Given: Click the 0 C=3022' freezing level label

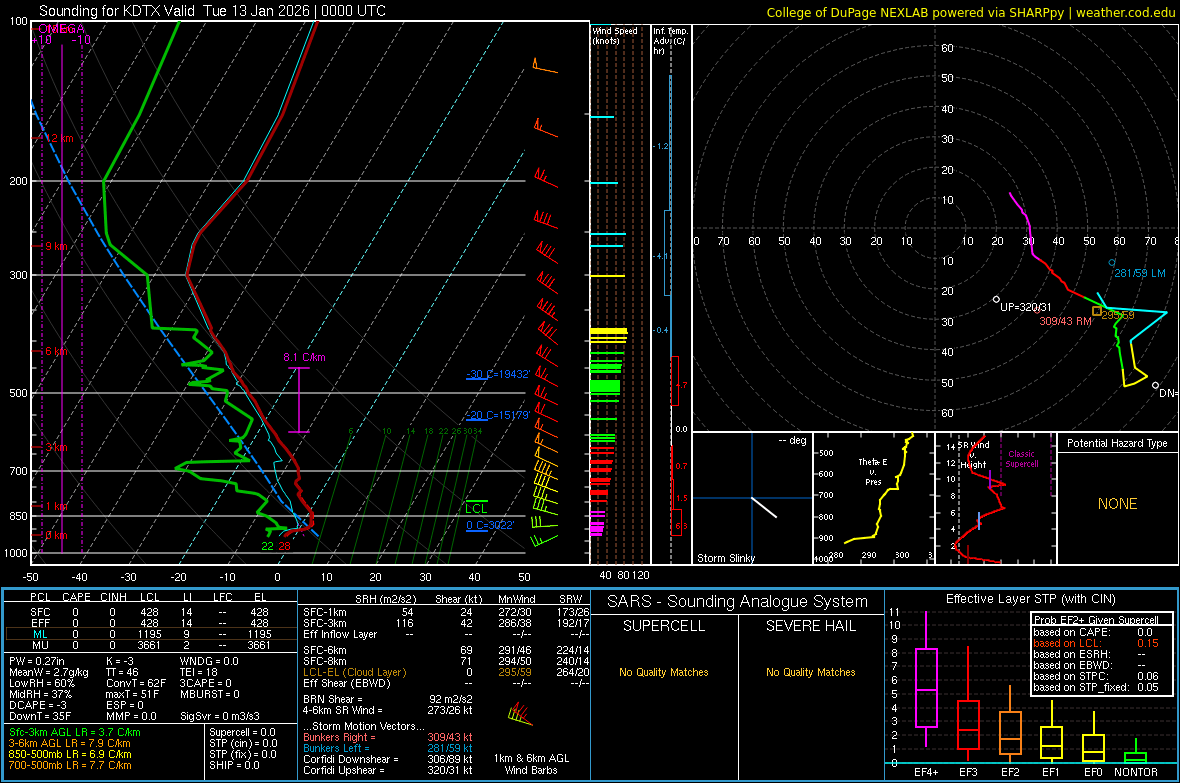Looking at the screenshot, I should pos(490,525).
